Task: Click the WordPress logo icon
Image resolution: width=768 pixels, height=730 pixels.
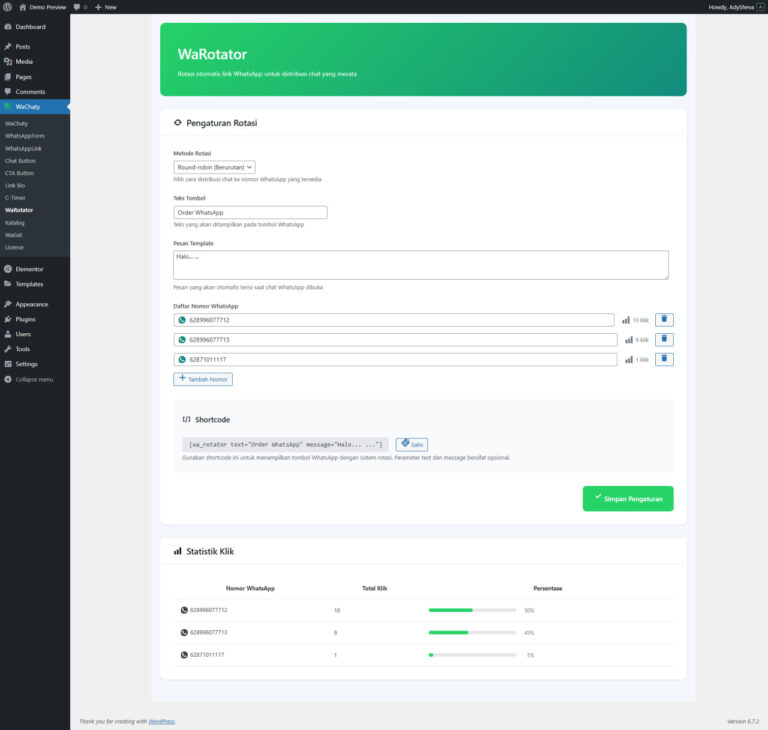Action: tap(7, 7)
